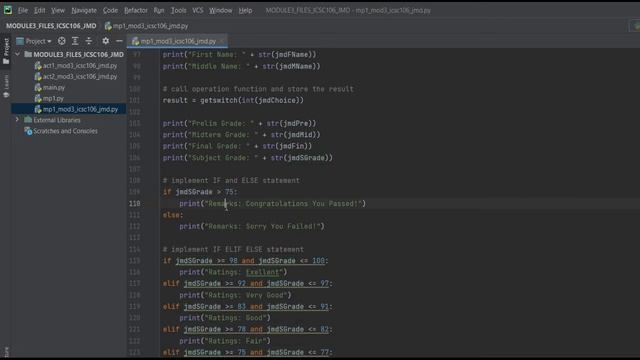This screenshot has height=360, width=640.
Task: Click the 'Ratings: Very Good' print line
Action: [236, 295]
